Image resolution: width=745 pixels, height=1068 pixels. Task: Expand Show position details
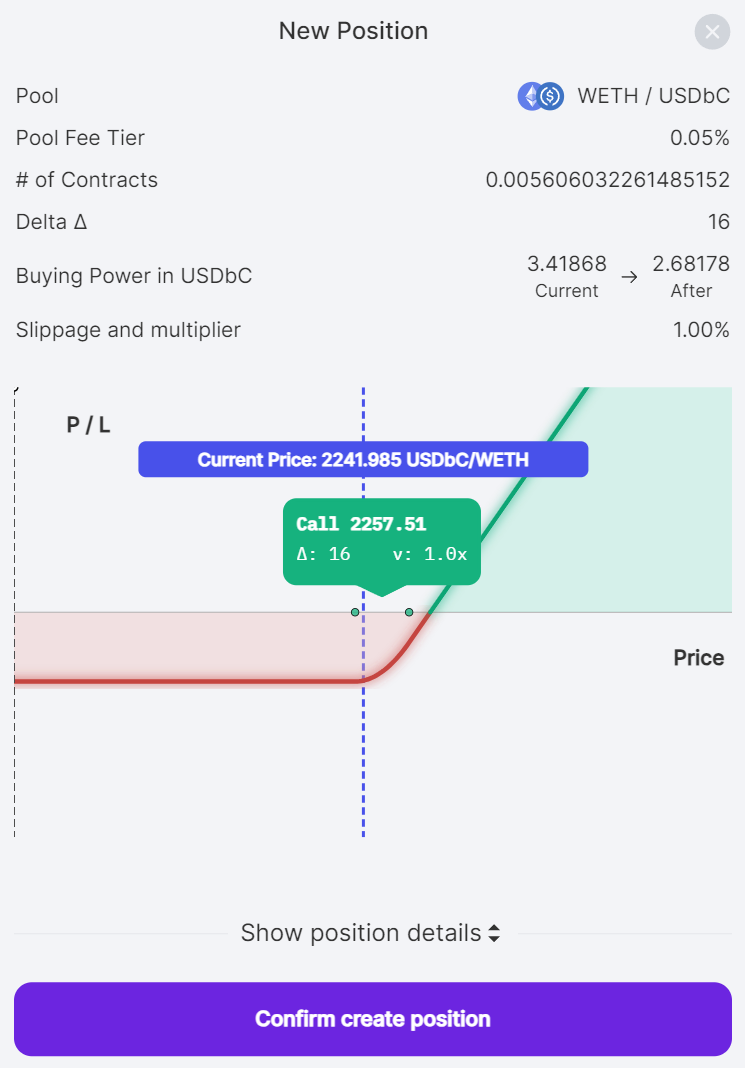click(361, 934)
